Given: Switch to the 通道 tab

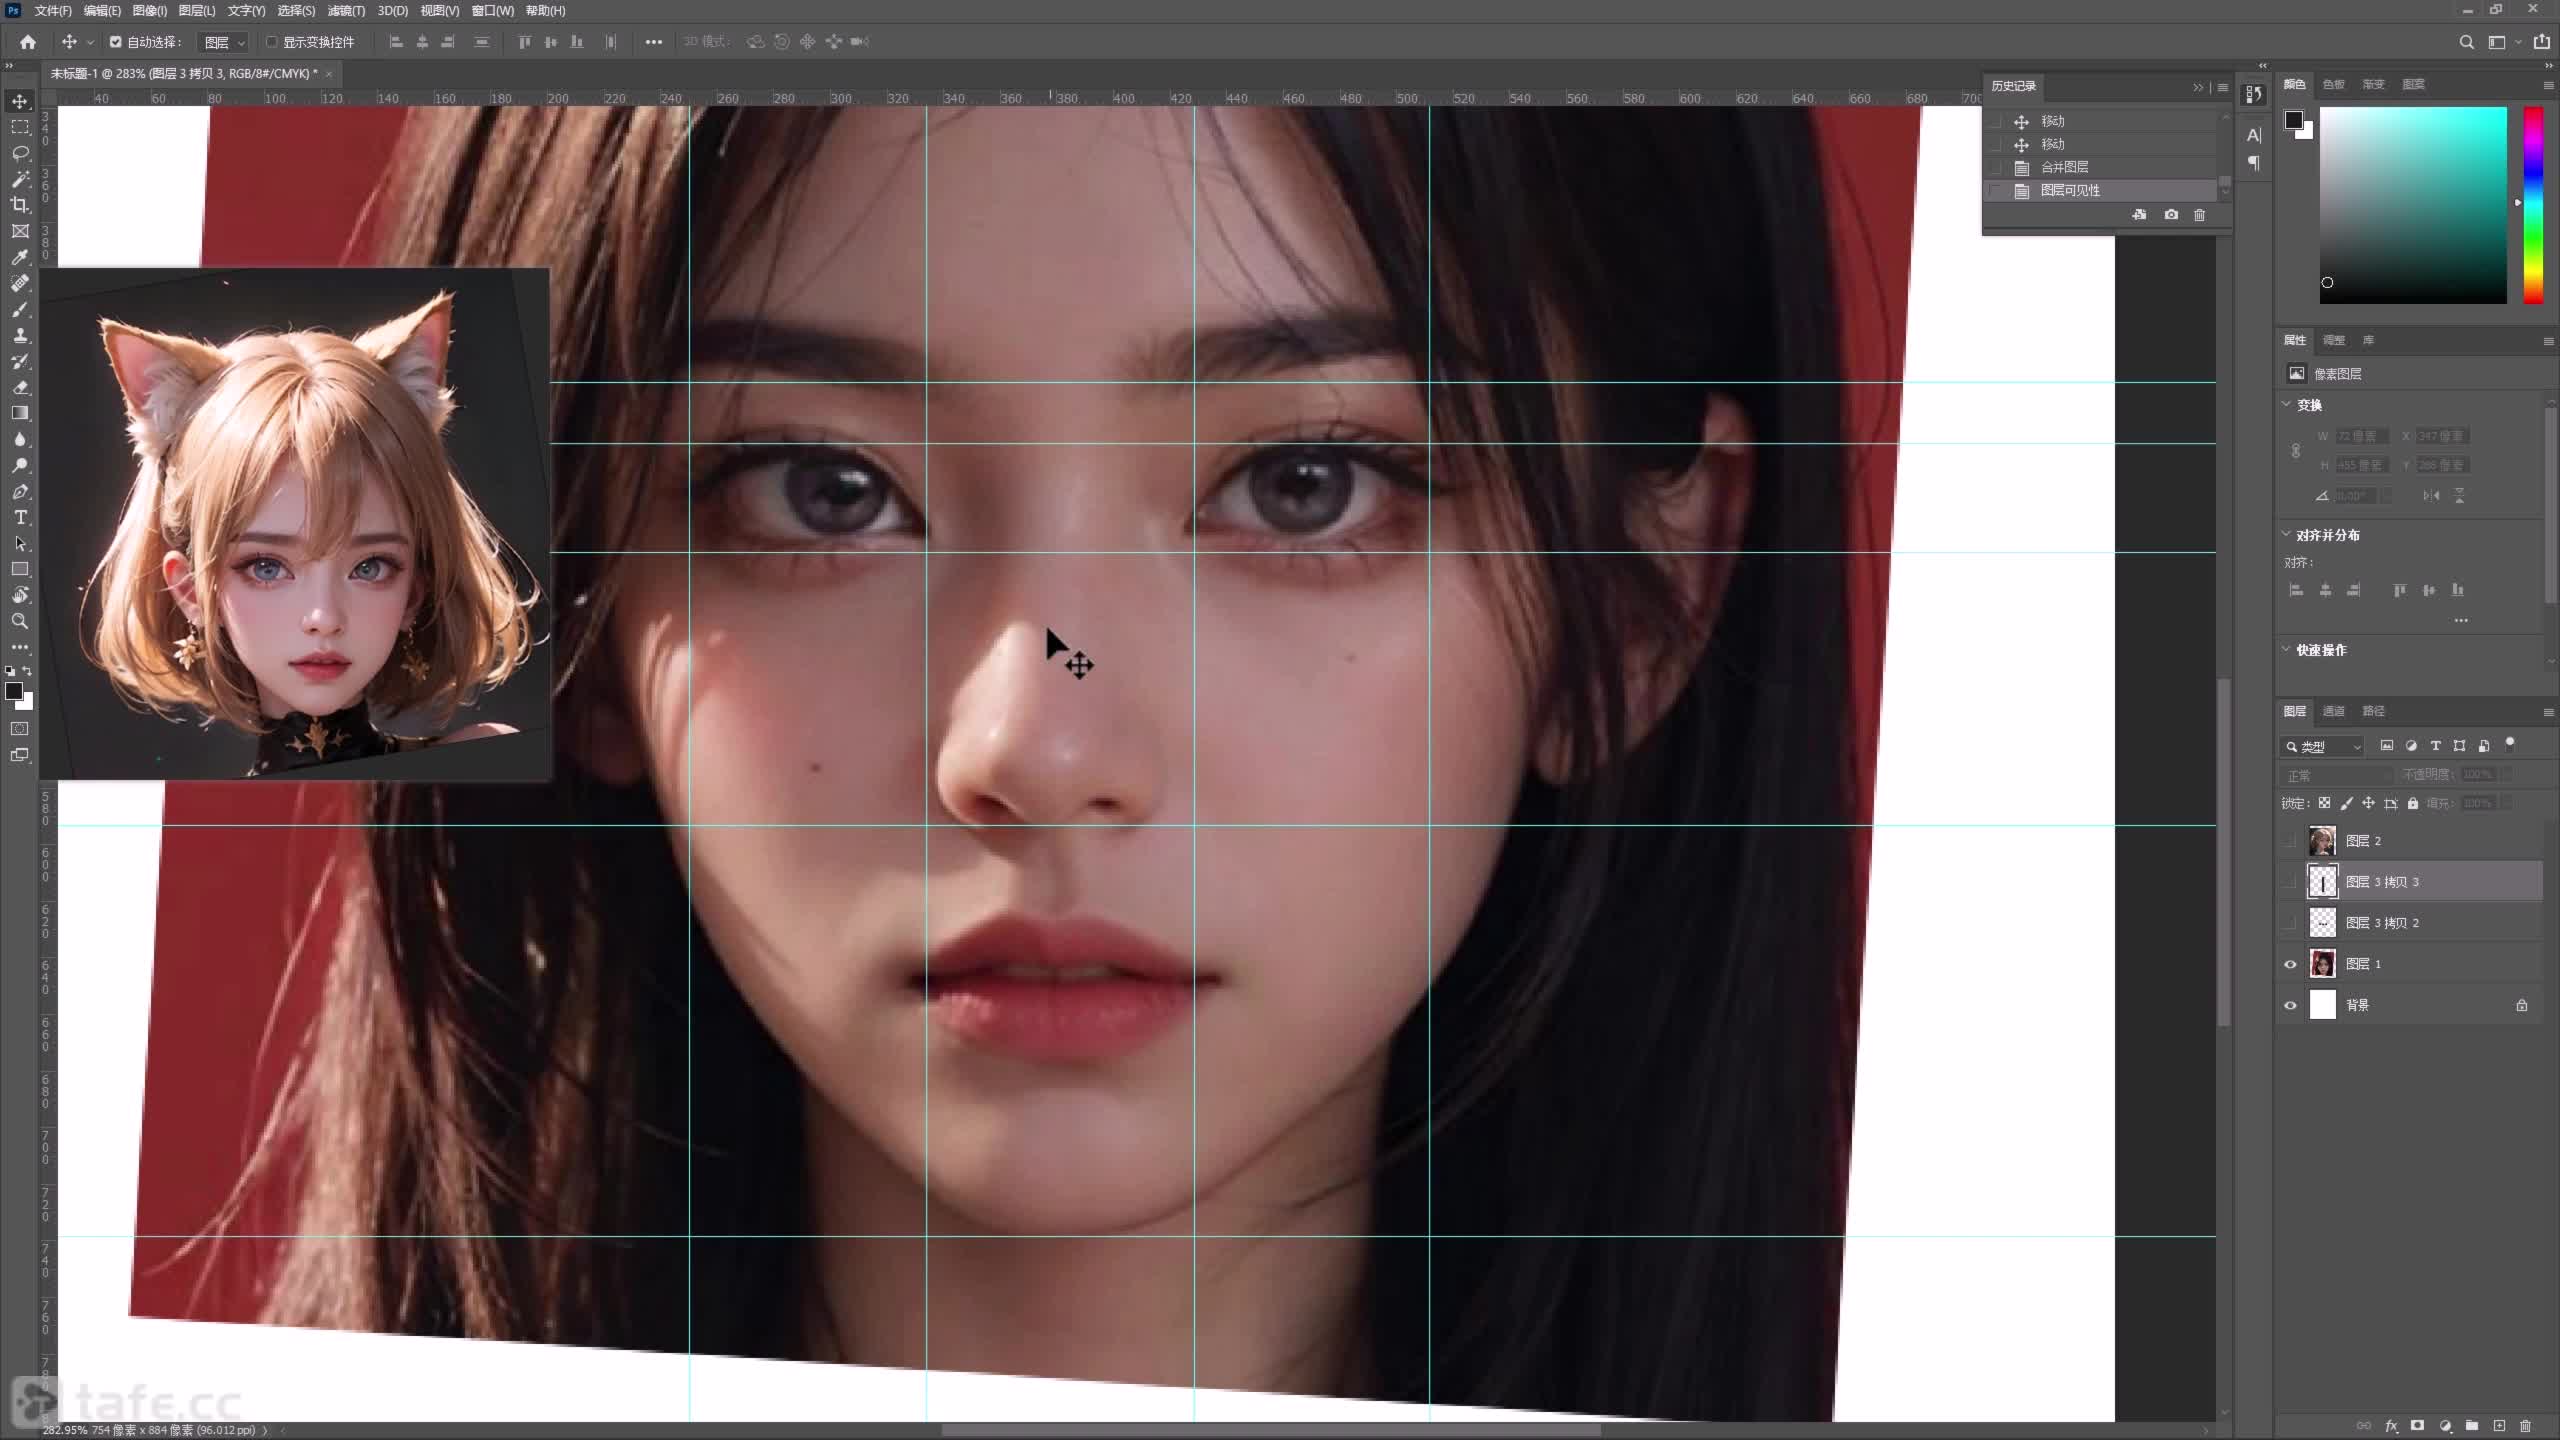Looking at the screenshot, I should (2334, 711).
